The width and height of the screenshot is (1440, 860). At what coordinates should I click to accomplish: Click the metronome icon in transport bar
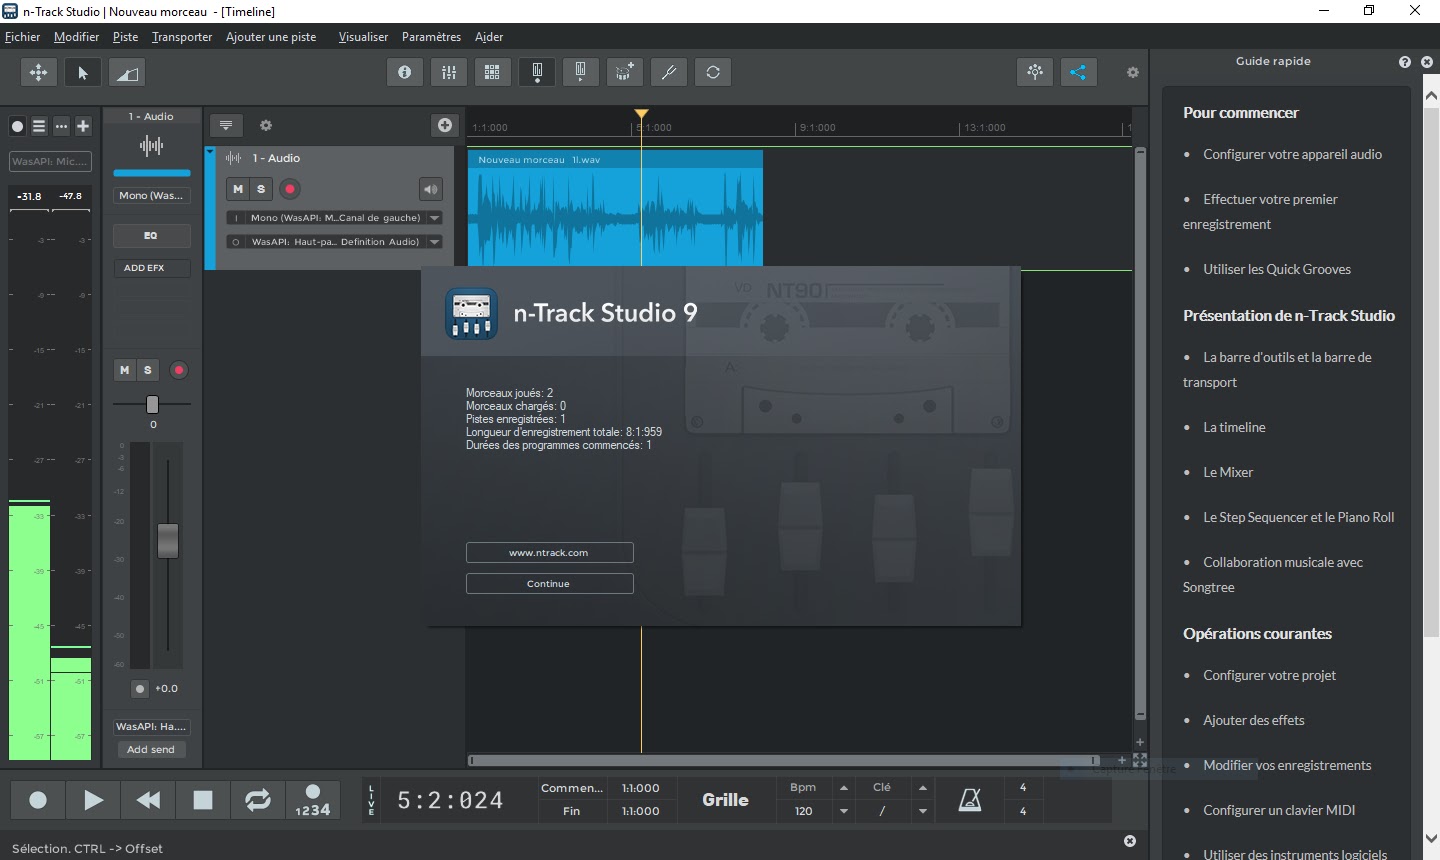[969, 799]
